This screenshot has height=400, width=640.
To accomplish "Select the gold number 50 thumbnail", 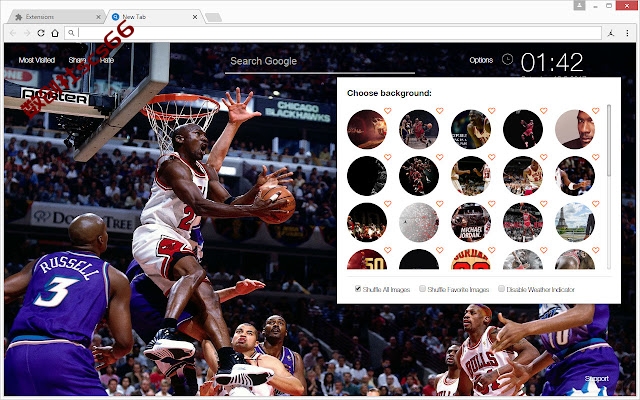I will 367,259.
